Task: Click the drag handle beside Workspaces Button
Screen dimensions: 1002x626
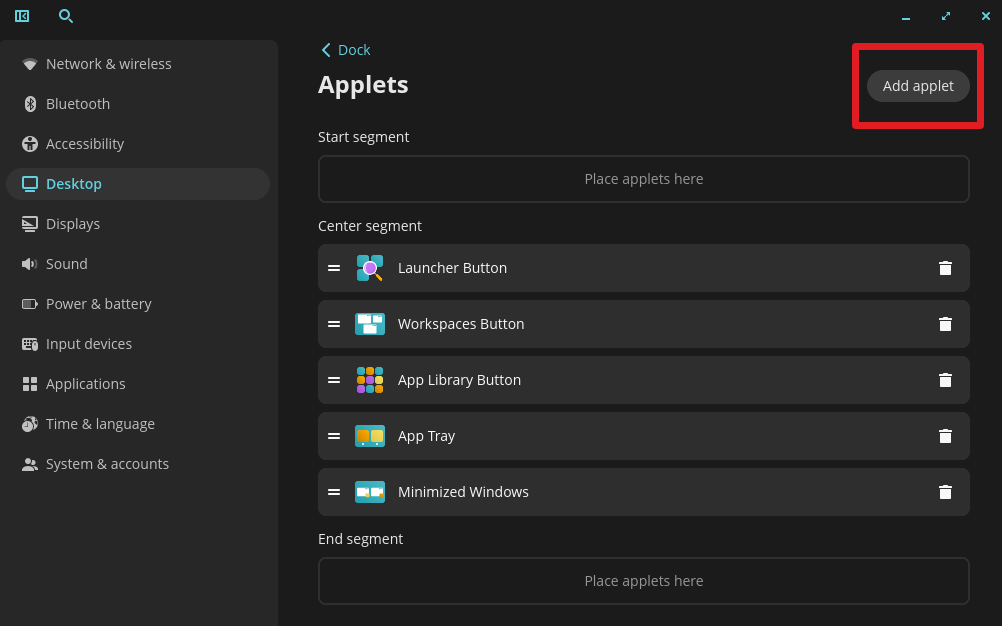Action: [334, 324]
